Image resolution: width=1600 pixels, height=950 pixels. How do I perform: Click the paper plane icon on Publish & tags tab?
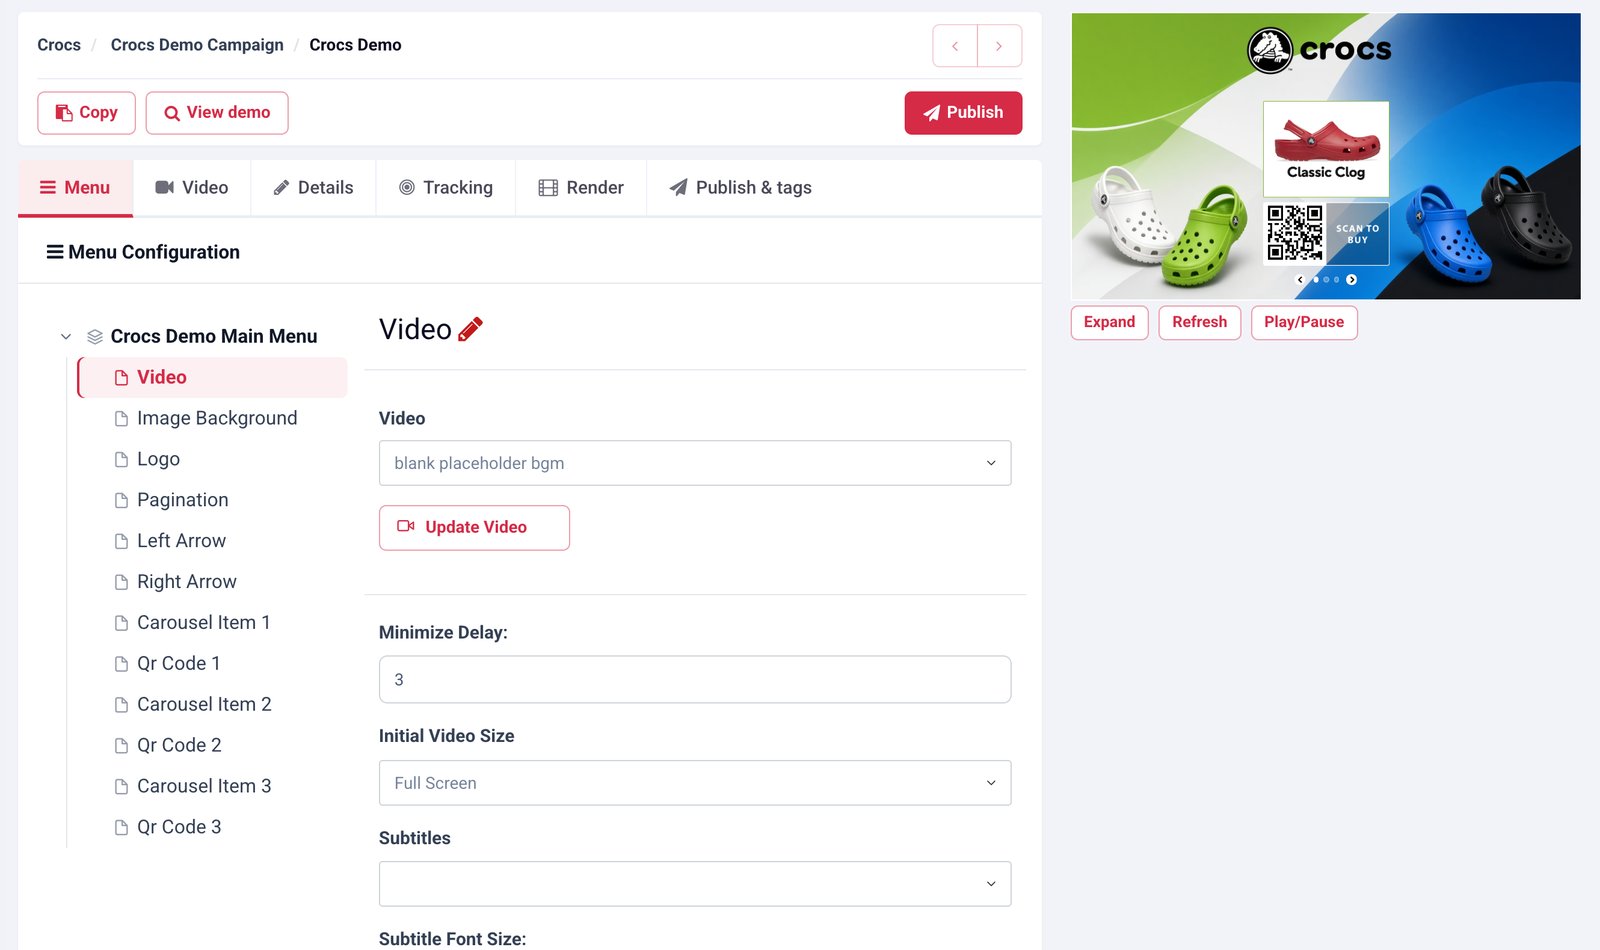click(678, 187)
